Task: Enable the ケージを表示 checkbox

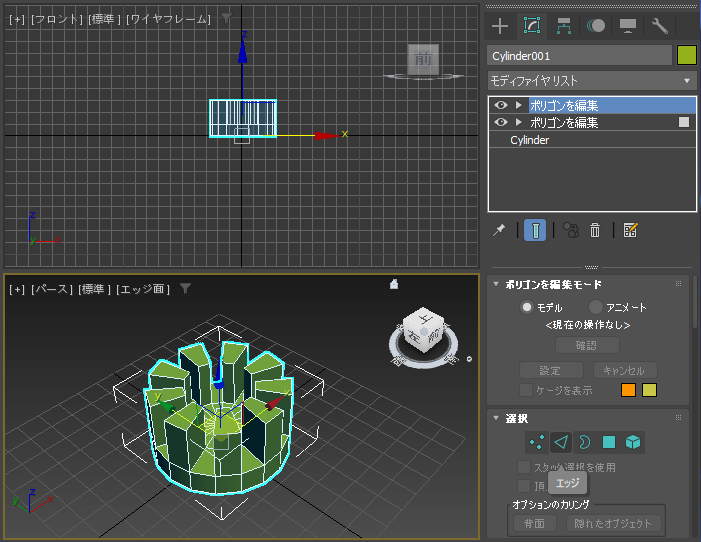Action: click(526, 390)
